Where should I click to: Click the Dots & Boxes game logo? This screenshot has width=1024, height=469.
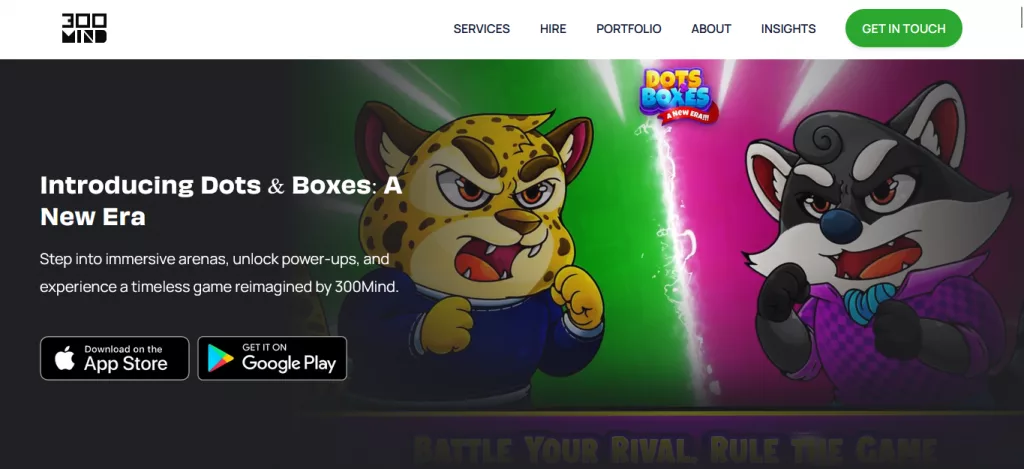pyautogui.click(x=677, y=95)
